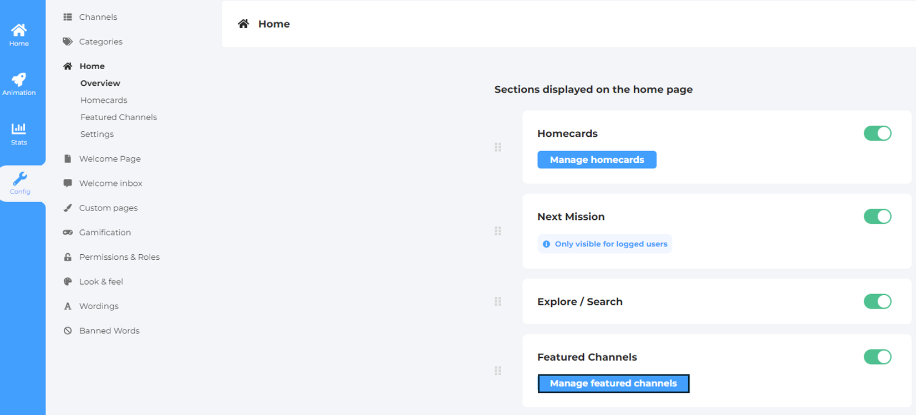Viewport: 916px width, 415px height.
Task: Select Homecards submenu under Home
Action: tap(103, 100)
